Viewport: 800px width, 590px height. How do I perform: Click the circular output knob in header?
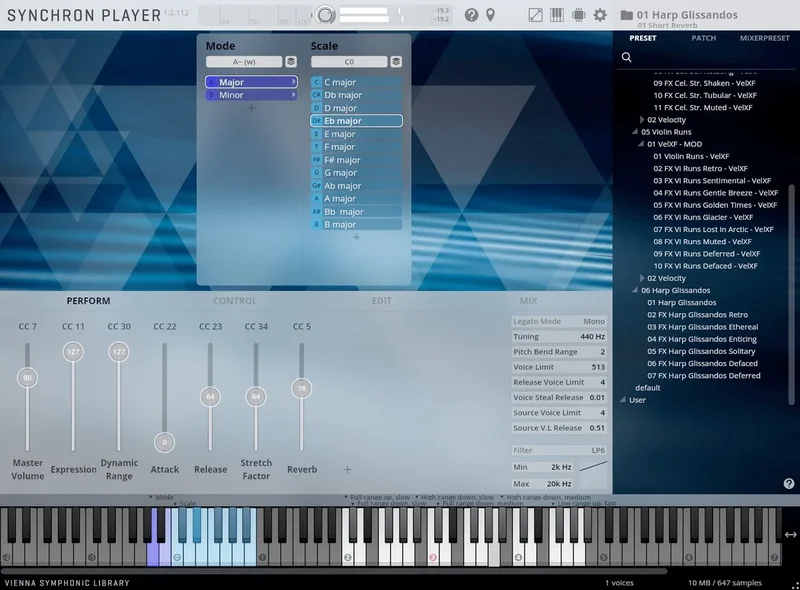[x=324, y=15]
